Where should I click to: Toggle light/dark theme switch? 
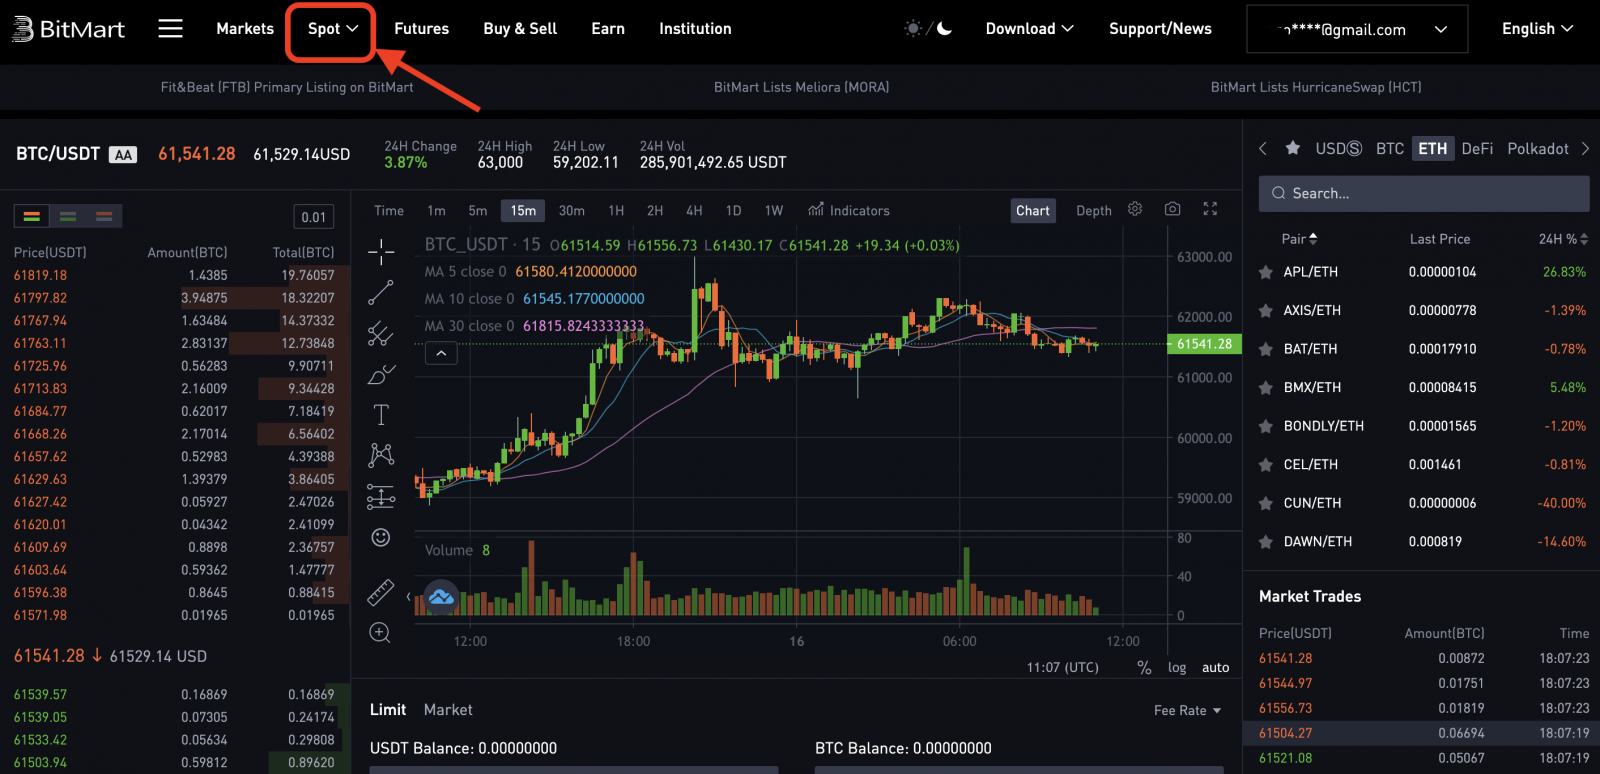[928, 29]
